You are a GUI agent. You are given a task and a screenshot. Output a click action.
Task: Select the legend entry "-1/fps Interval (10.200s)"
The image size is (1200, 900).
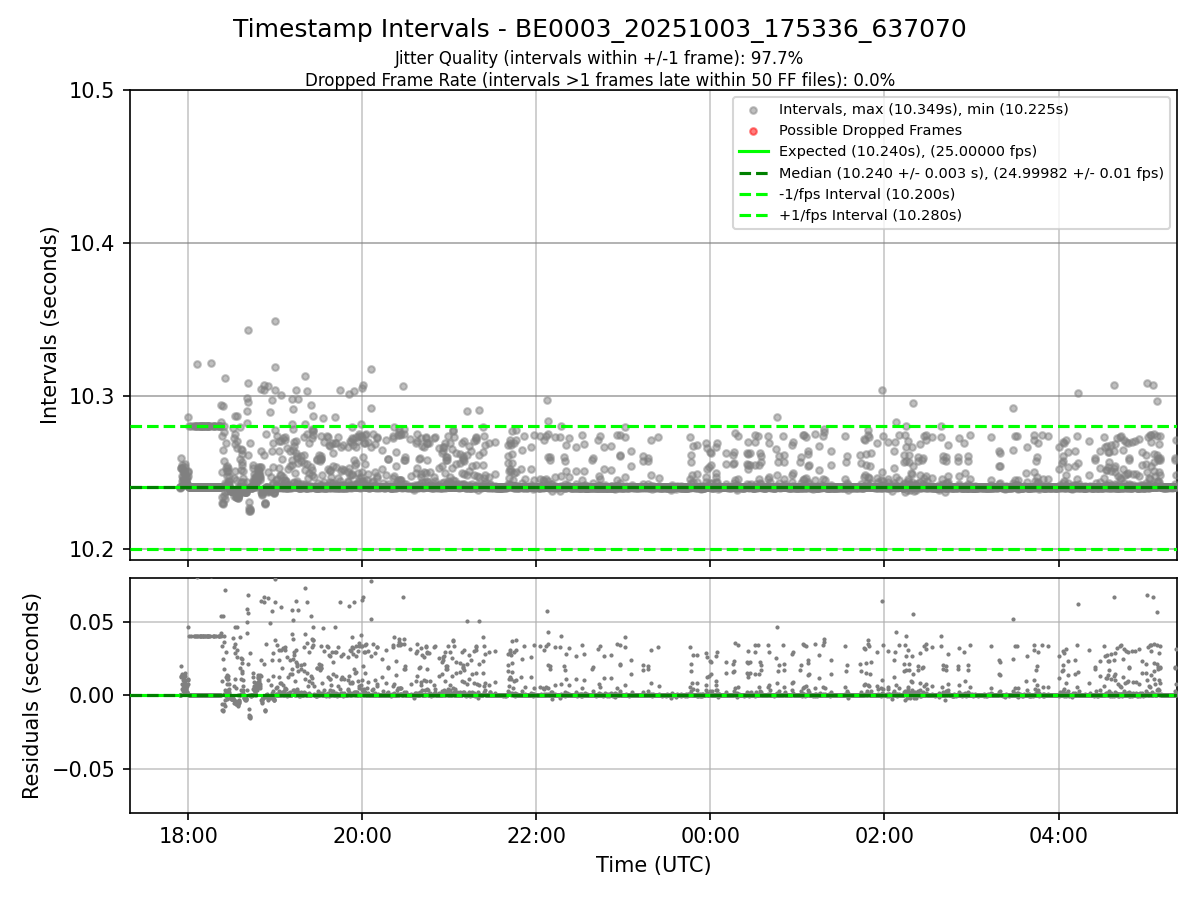click(x=870, y=194)
